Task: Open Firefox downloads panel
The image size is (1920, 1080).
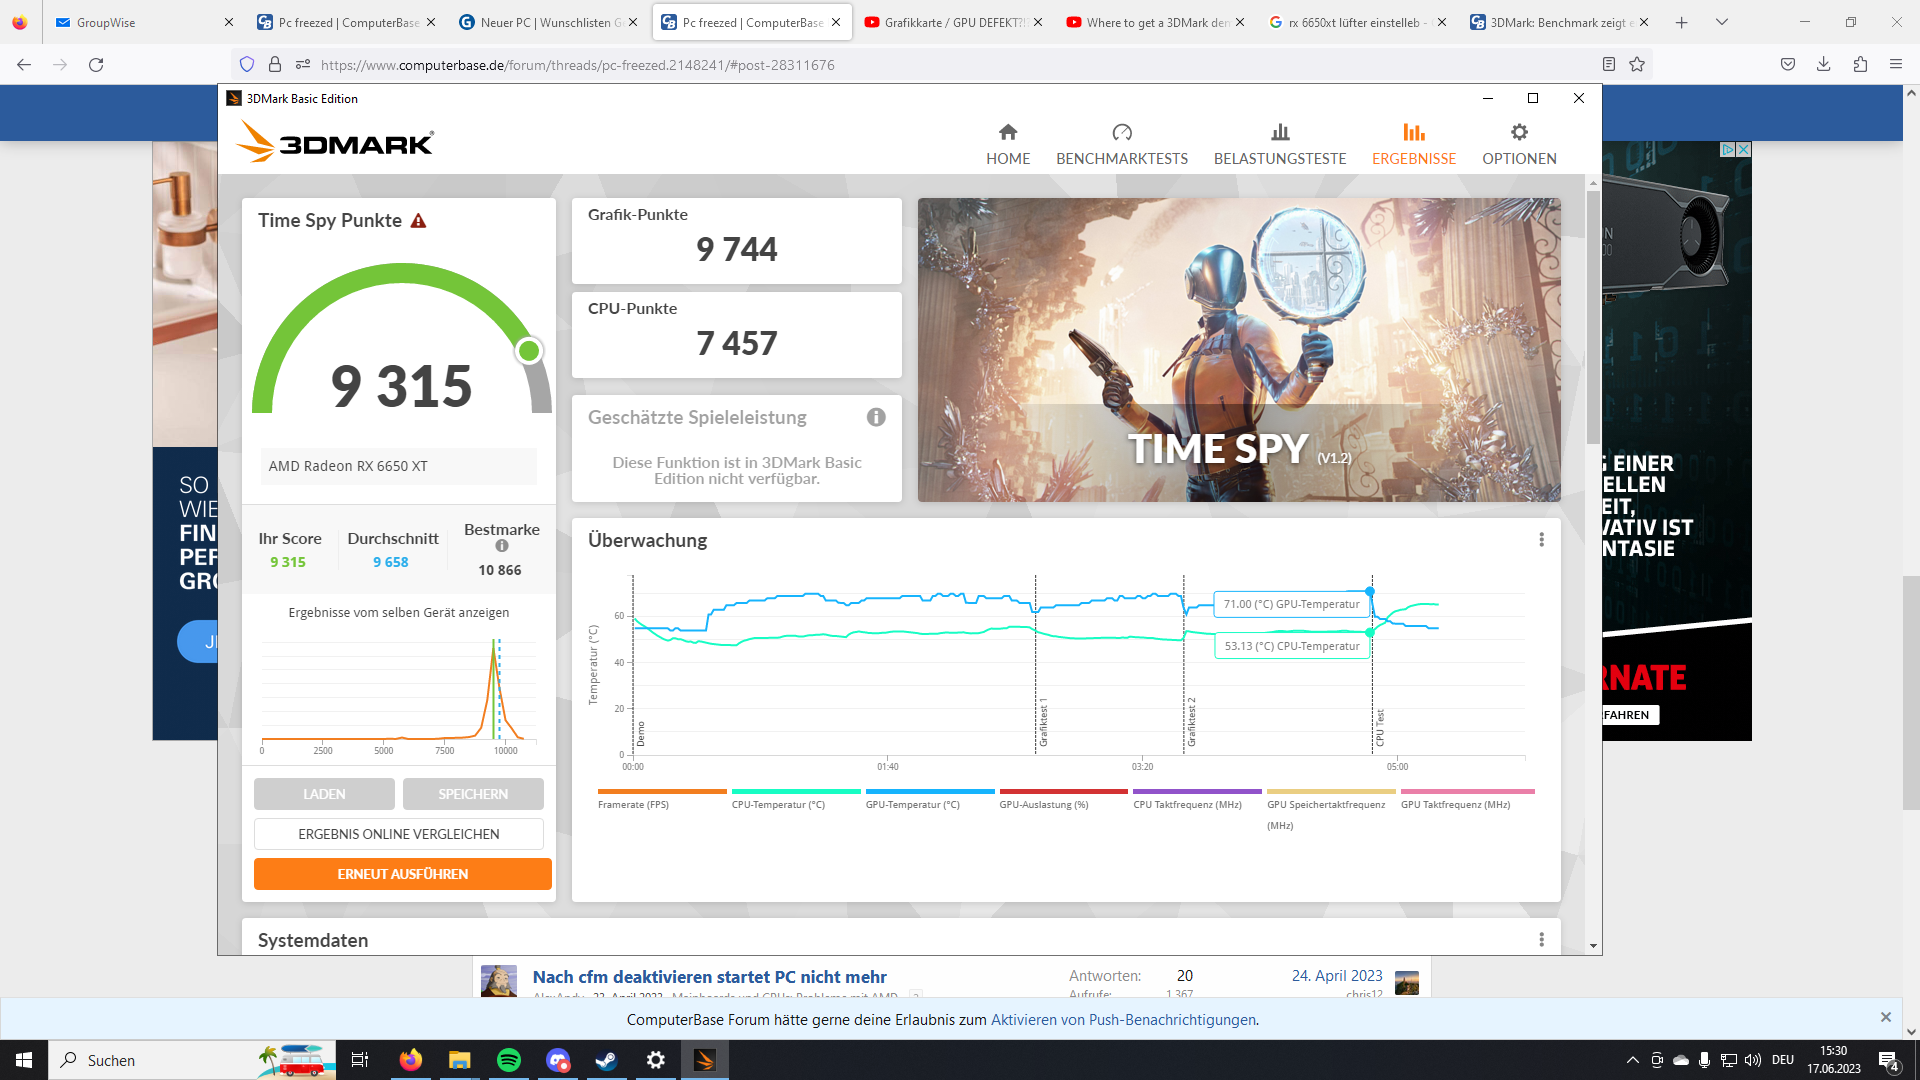Action: tap(1823, 64)
